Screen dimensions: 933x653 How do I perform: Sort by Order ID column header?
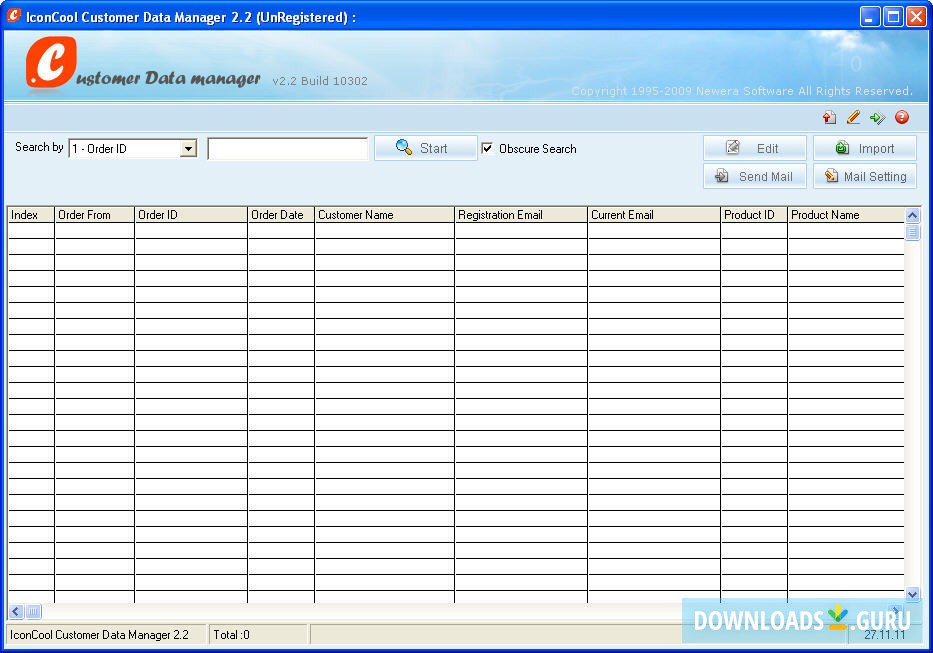coord(190,215)
